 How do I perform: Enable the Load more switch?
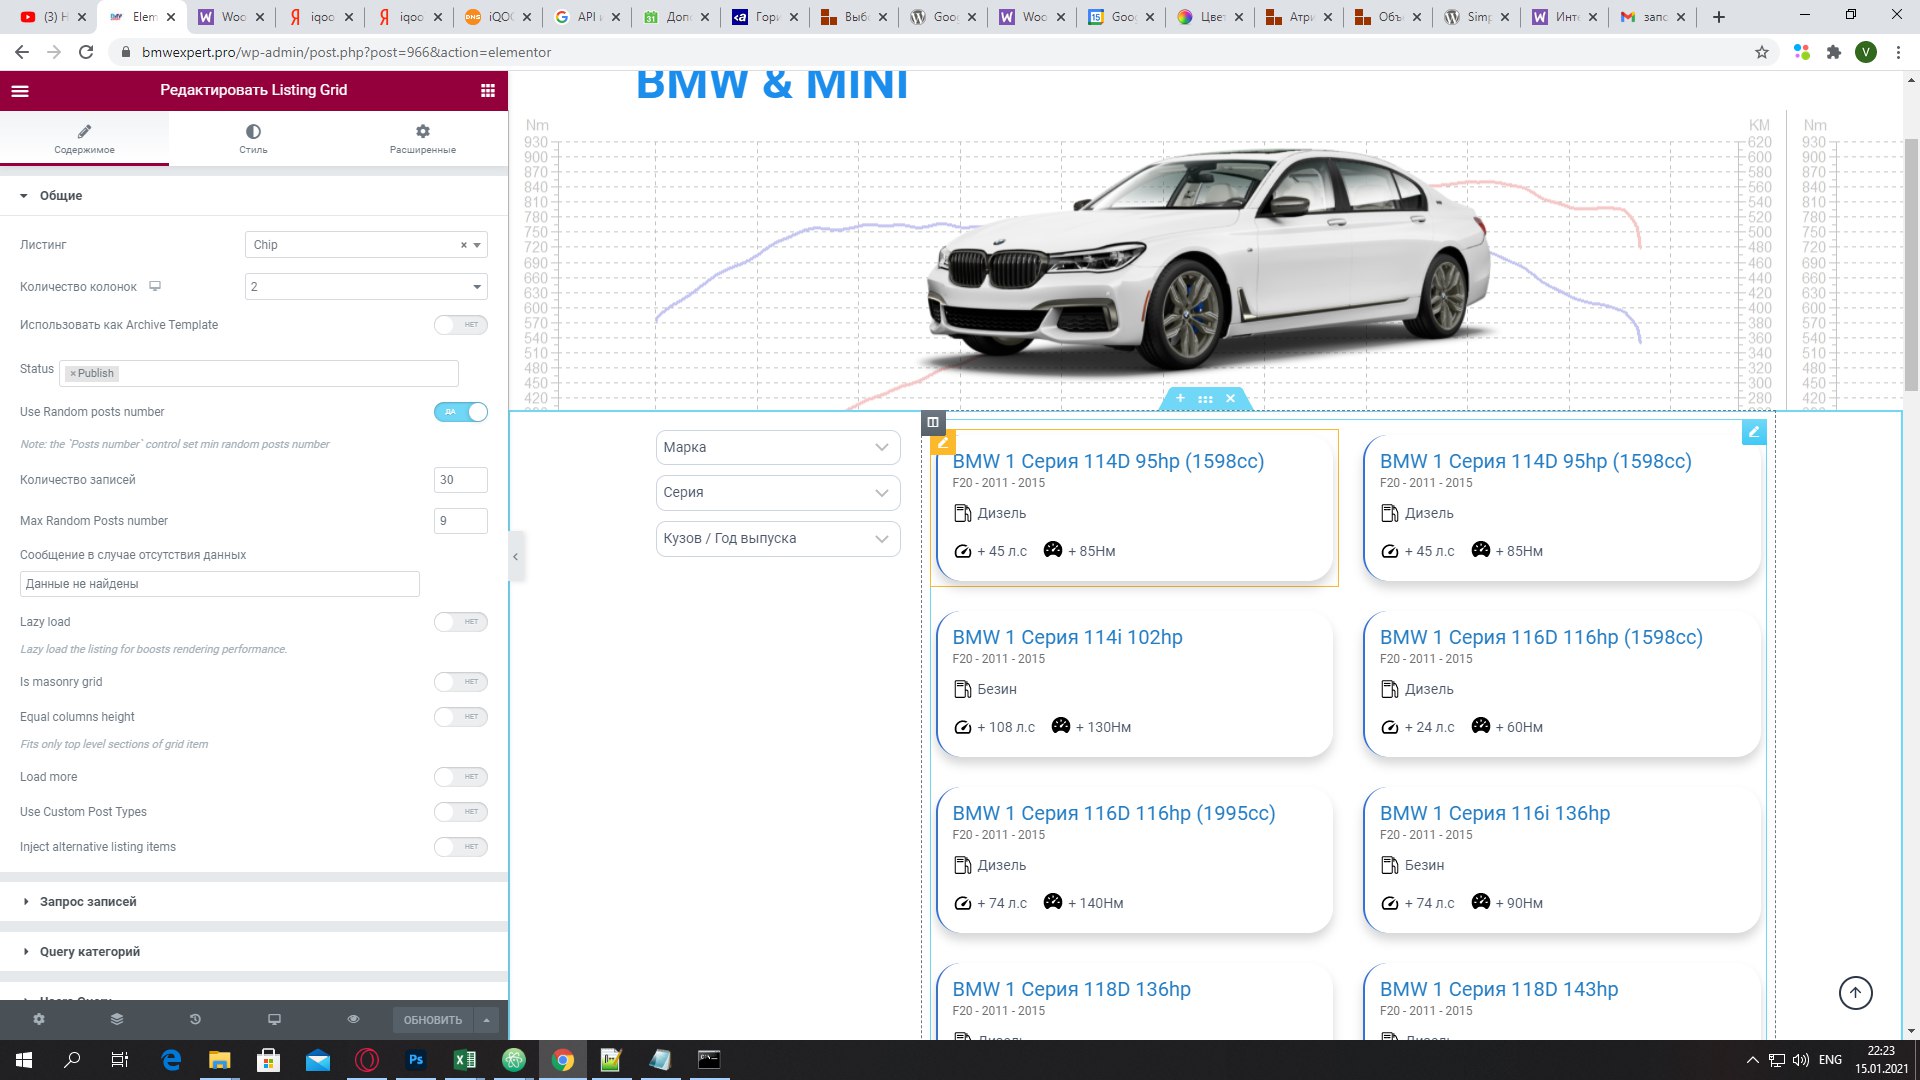point(461,777)
